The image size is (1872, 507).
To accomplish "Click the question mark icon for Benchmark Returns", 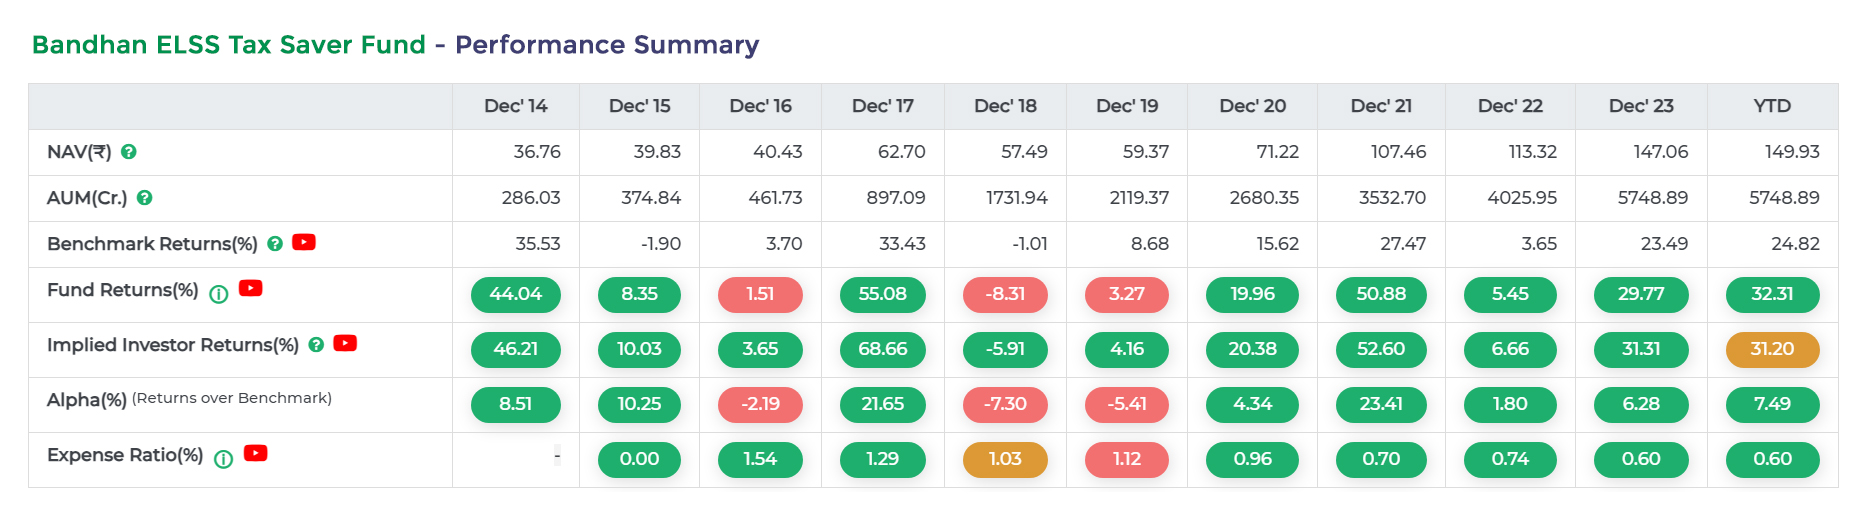I will (275, 244).
